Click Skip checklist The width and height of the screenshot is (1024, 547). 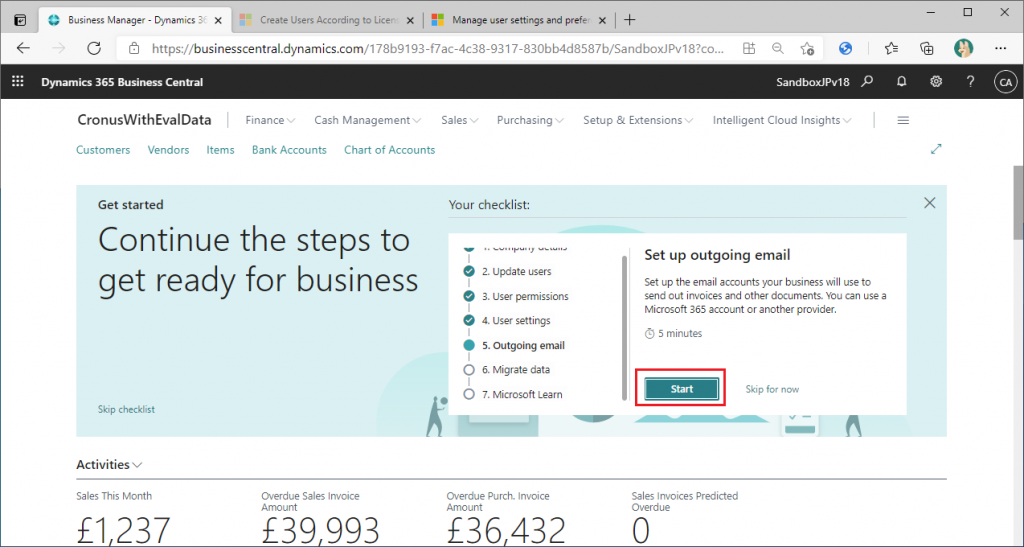[x=126, y=409]
